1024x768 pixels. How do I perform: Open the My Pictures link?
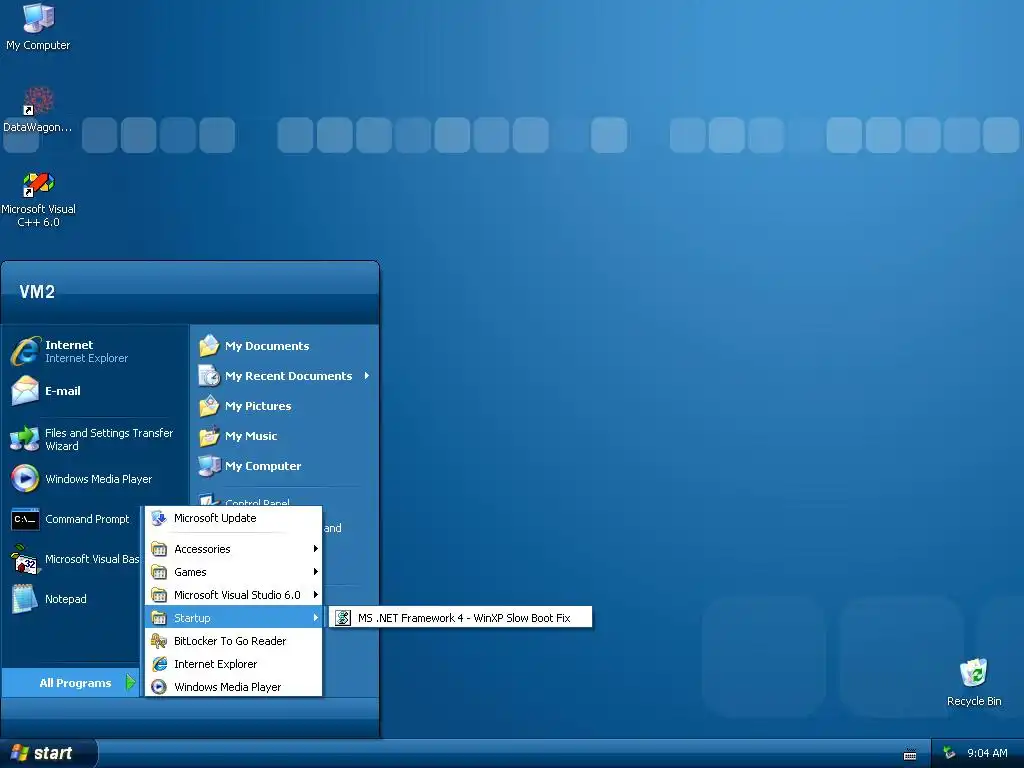(258, 406)
